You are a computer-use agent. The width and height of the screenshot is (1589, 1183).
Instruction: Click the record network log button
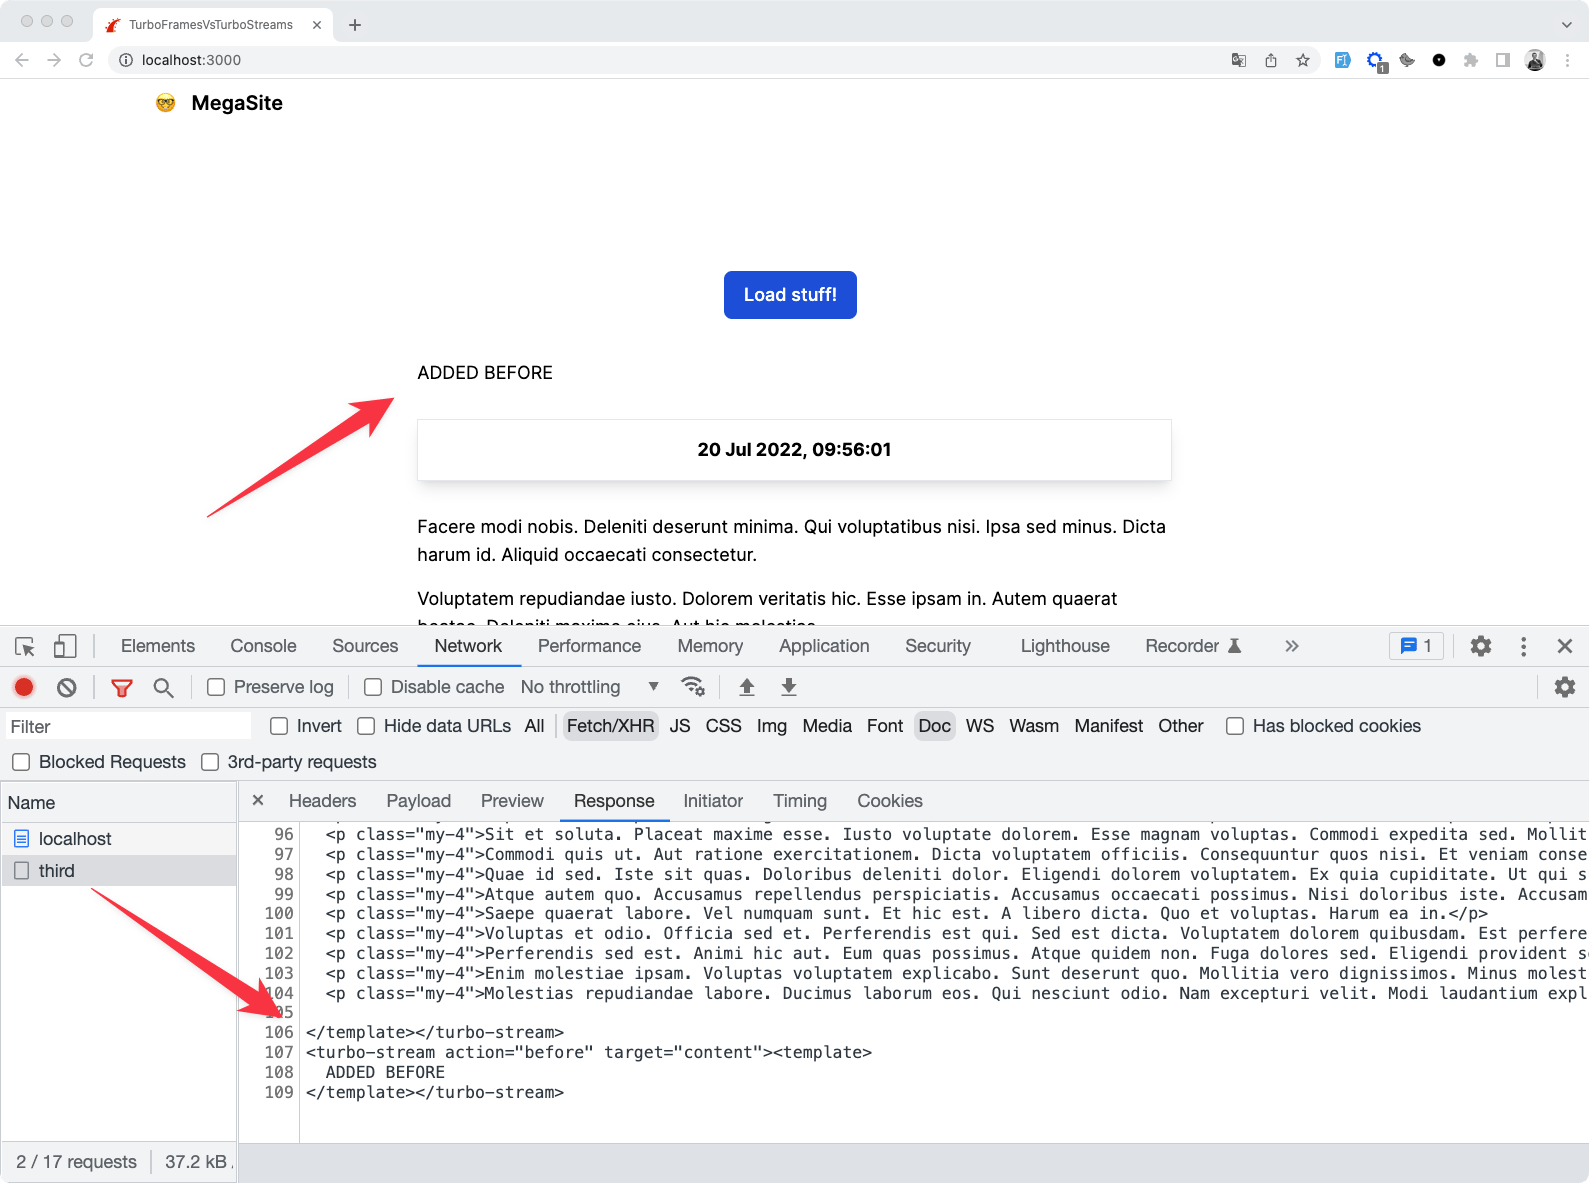[x=24, y=687]
